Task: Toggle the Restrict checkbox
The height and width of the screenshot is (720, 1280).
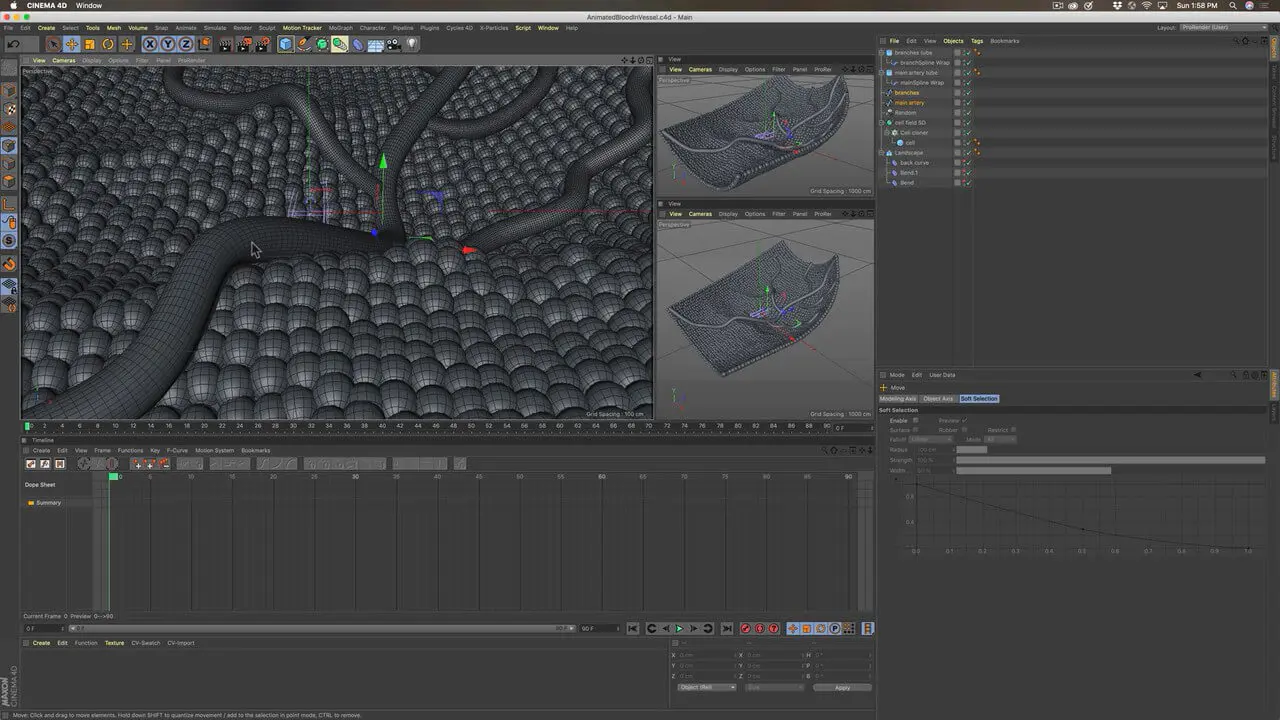Action: 1014,430
